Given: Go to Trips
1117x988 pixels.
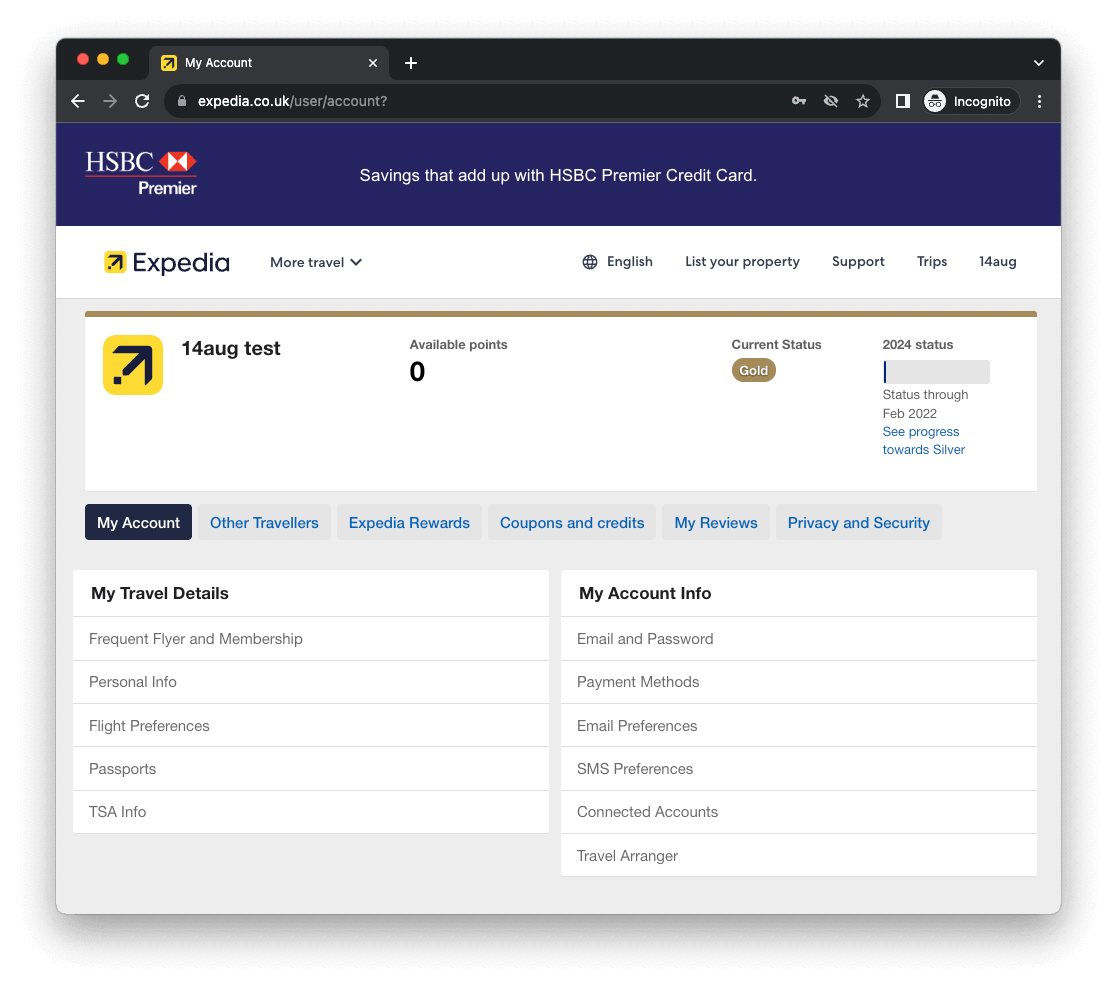Looking at the screenshot, I should 932,261.
